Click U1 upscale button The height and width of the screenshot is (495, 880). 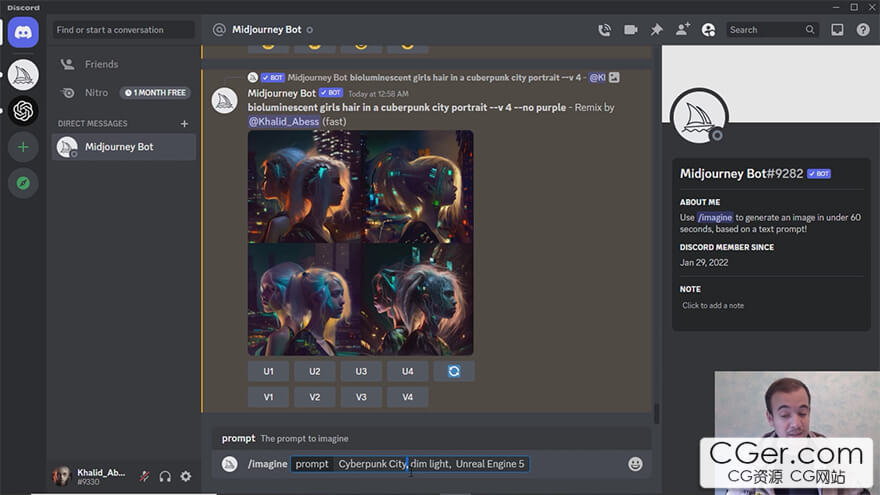[268, 371]
